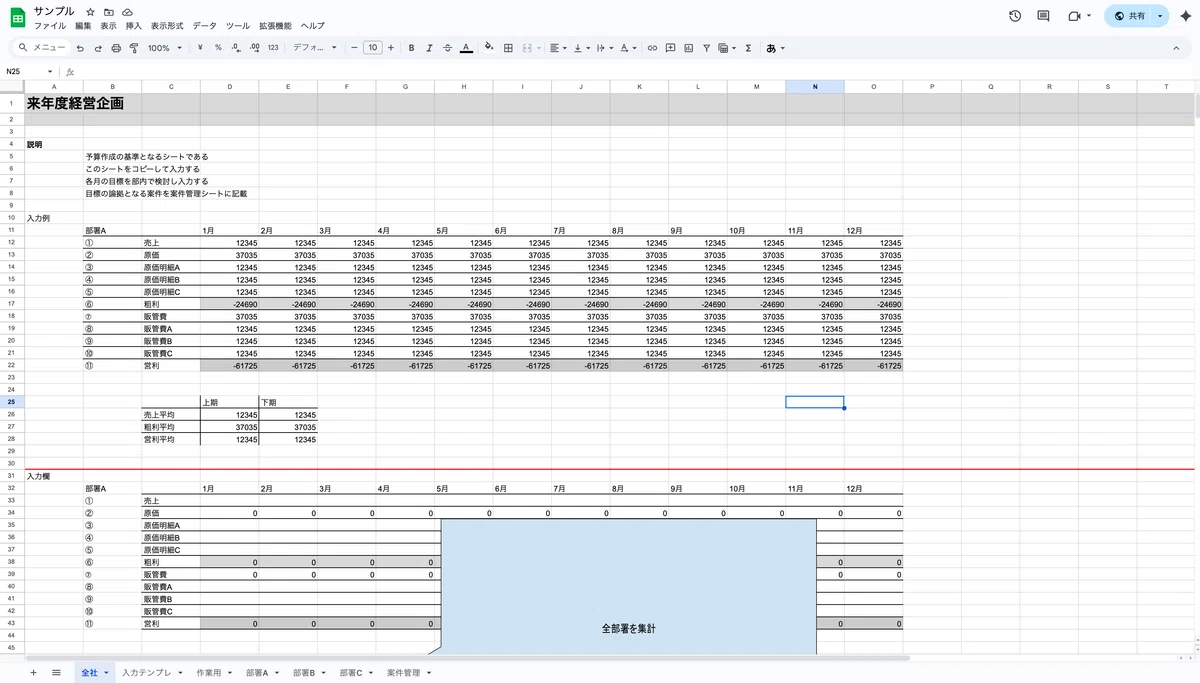Open the input tools あ dropdown

pyautogui.click(x=775, y=47)
